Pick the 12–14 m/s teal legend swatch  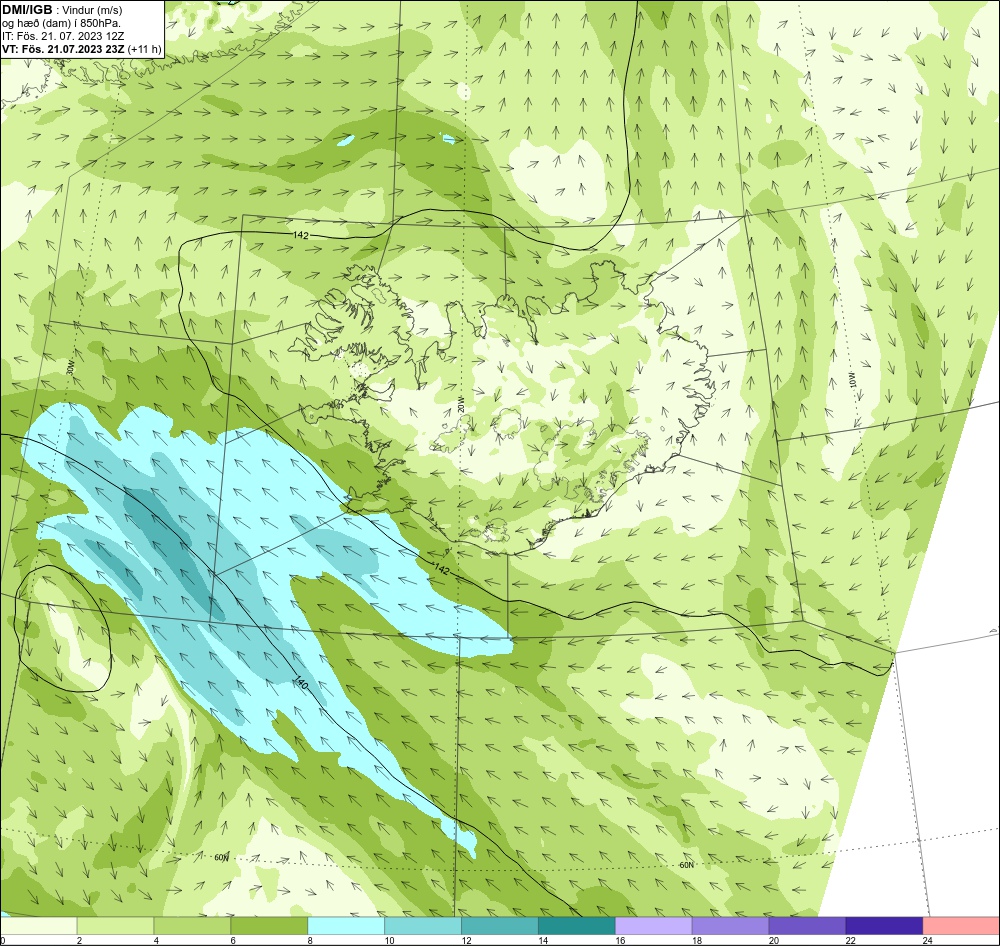pos(500,925)
